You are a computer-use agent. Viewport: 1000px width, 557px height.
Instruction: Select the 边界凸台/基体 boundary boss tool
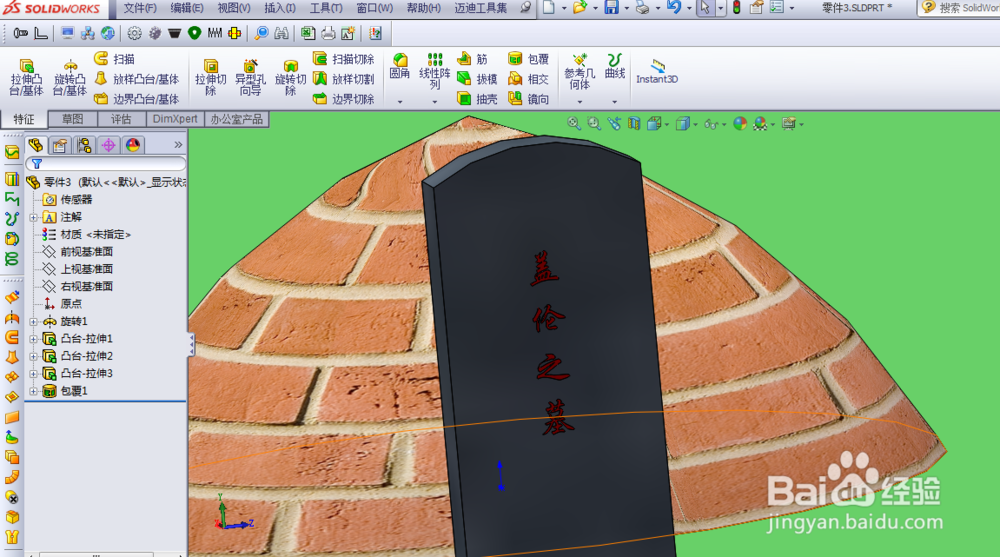pos(136,98)
